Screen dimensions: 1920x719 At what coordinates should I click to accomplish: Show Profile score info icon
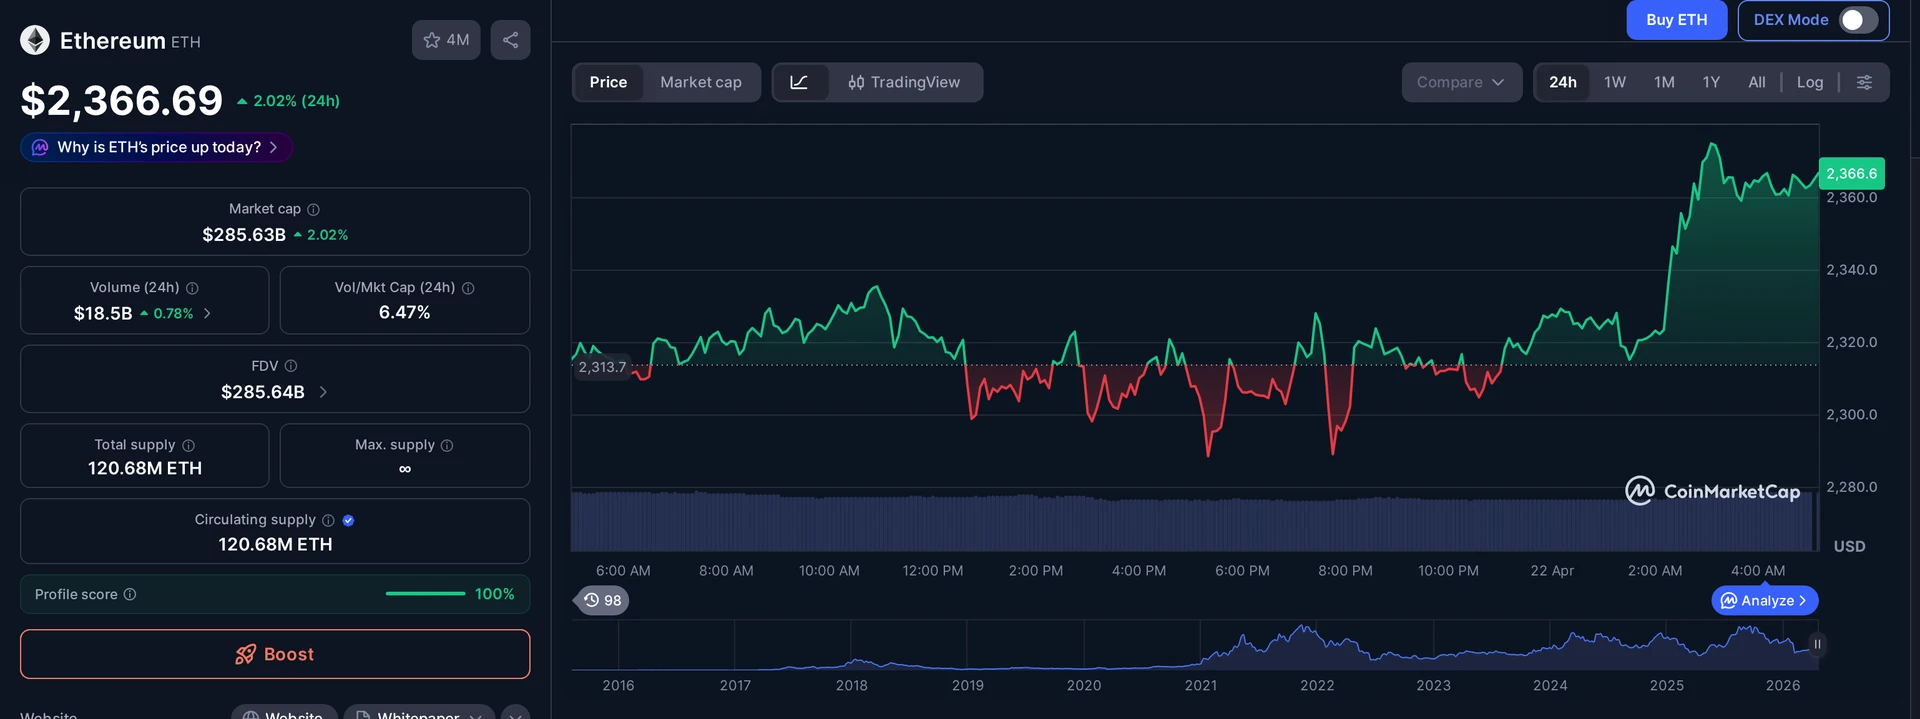[x=130, y=594]
